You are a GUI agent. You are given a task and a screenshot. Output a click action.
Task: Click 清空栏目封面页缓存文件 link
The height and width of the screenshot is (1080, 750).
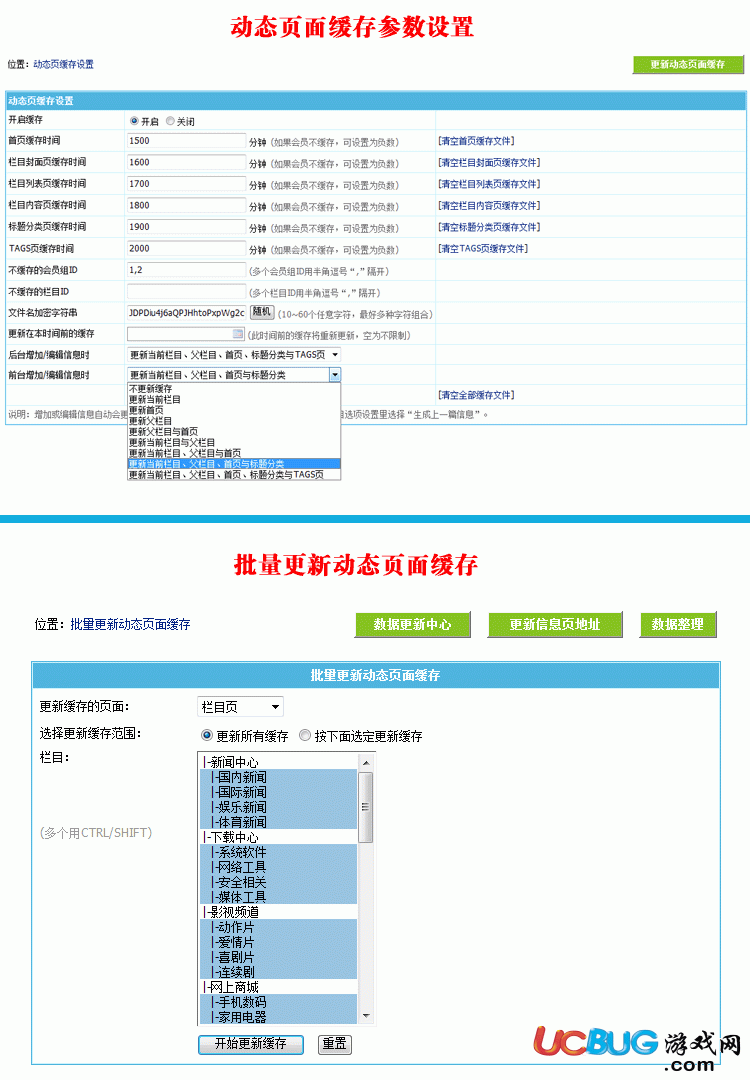pyautogui.click(x=489, y=163)
